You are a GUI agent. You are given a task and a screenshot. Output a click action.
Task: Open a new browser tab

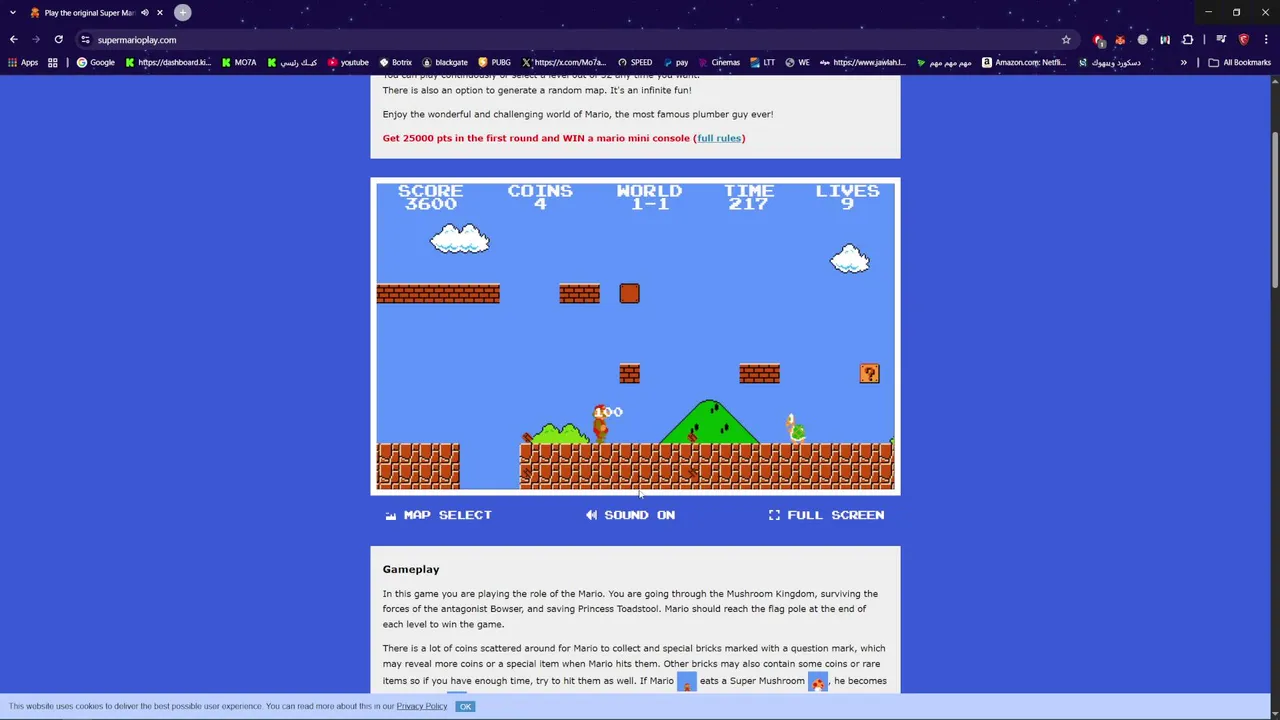coord(183,13)
